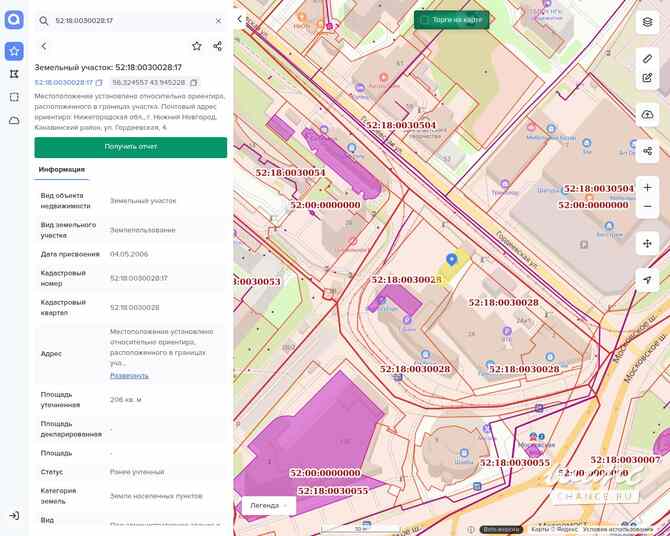
Task: Expand the Легенда dropdown
Action: (x=269, y=505)
